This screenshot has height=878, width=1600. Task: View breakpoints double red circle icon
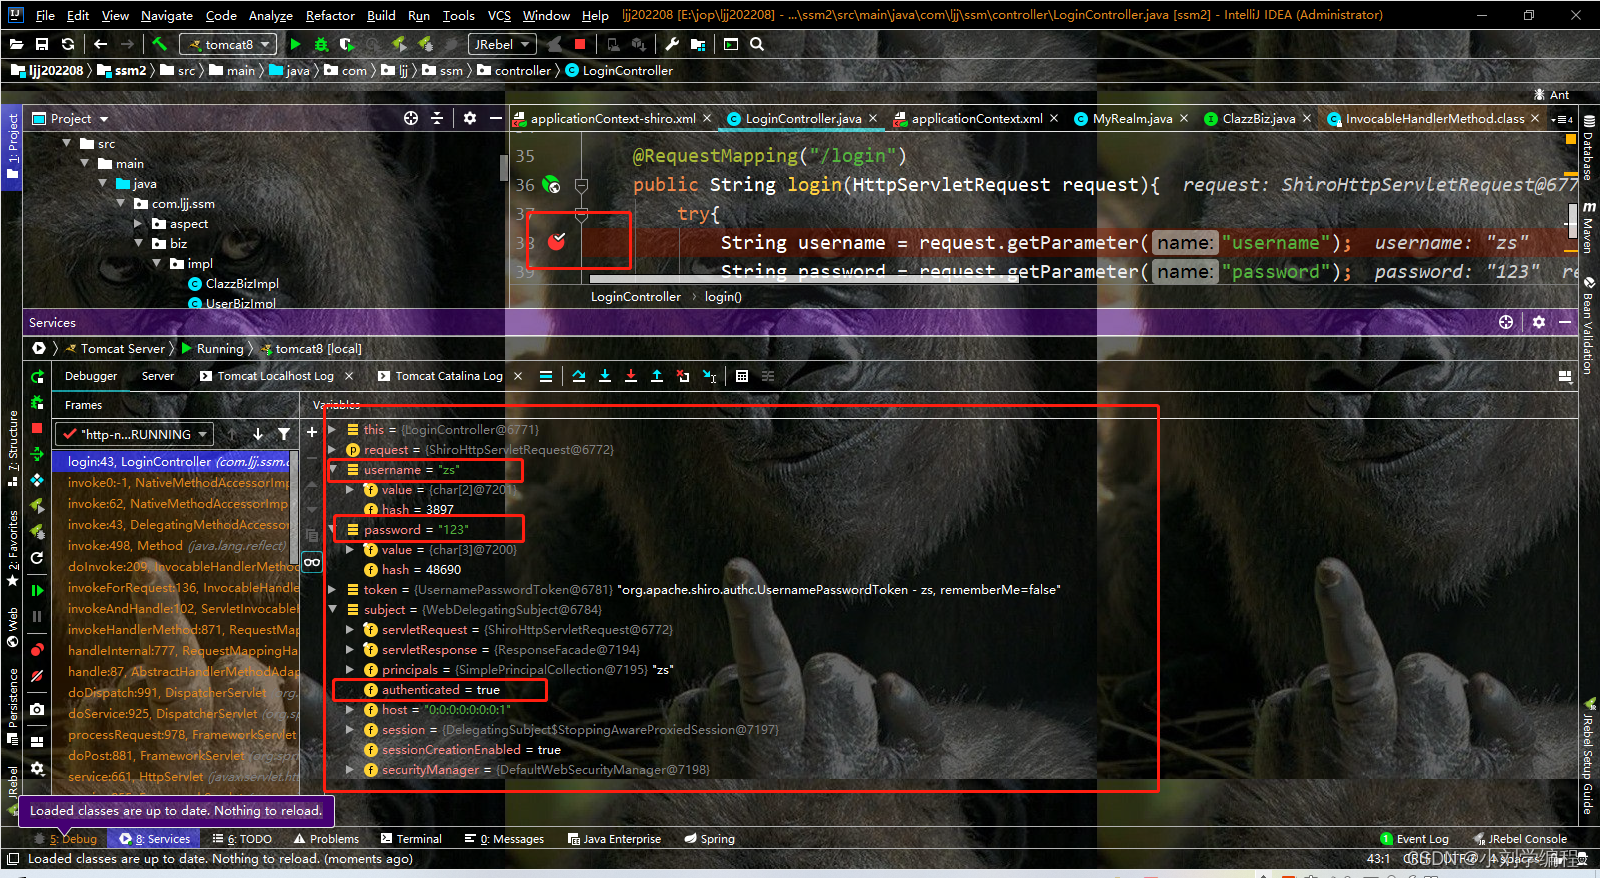point(37,650)
